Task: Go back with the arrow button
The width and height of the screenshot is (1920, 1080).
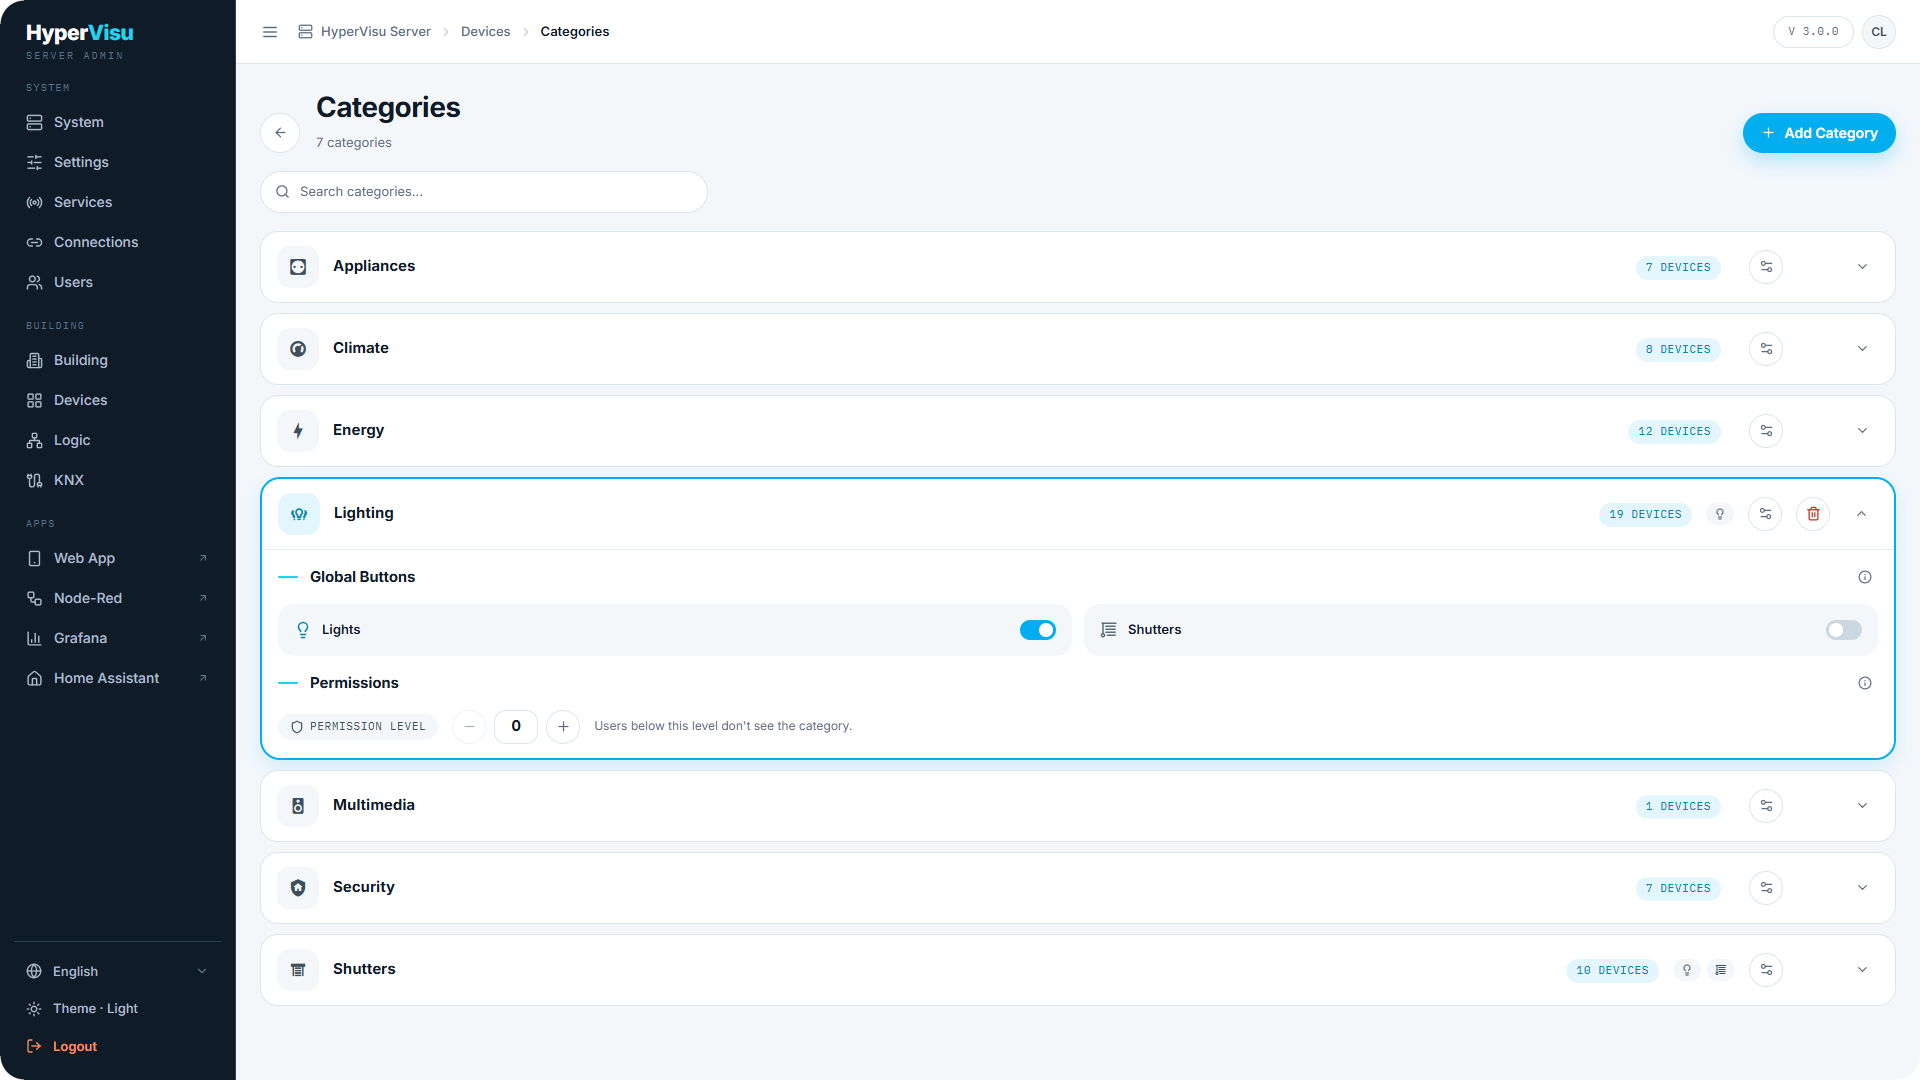Action: click(280, 133)
